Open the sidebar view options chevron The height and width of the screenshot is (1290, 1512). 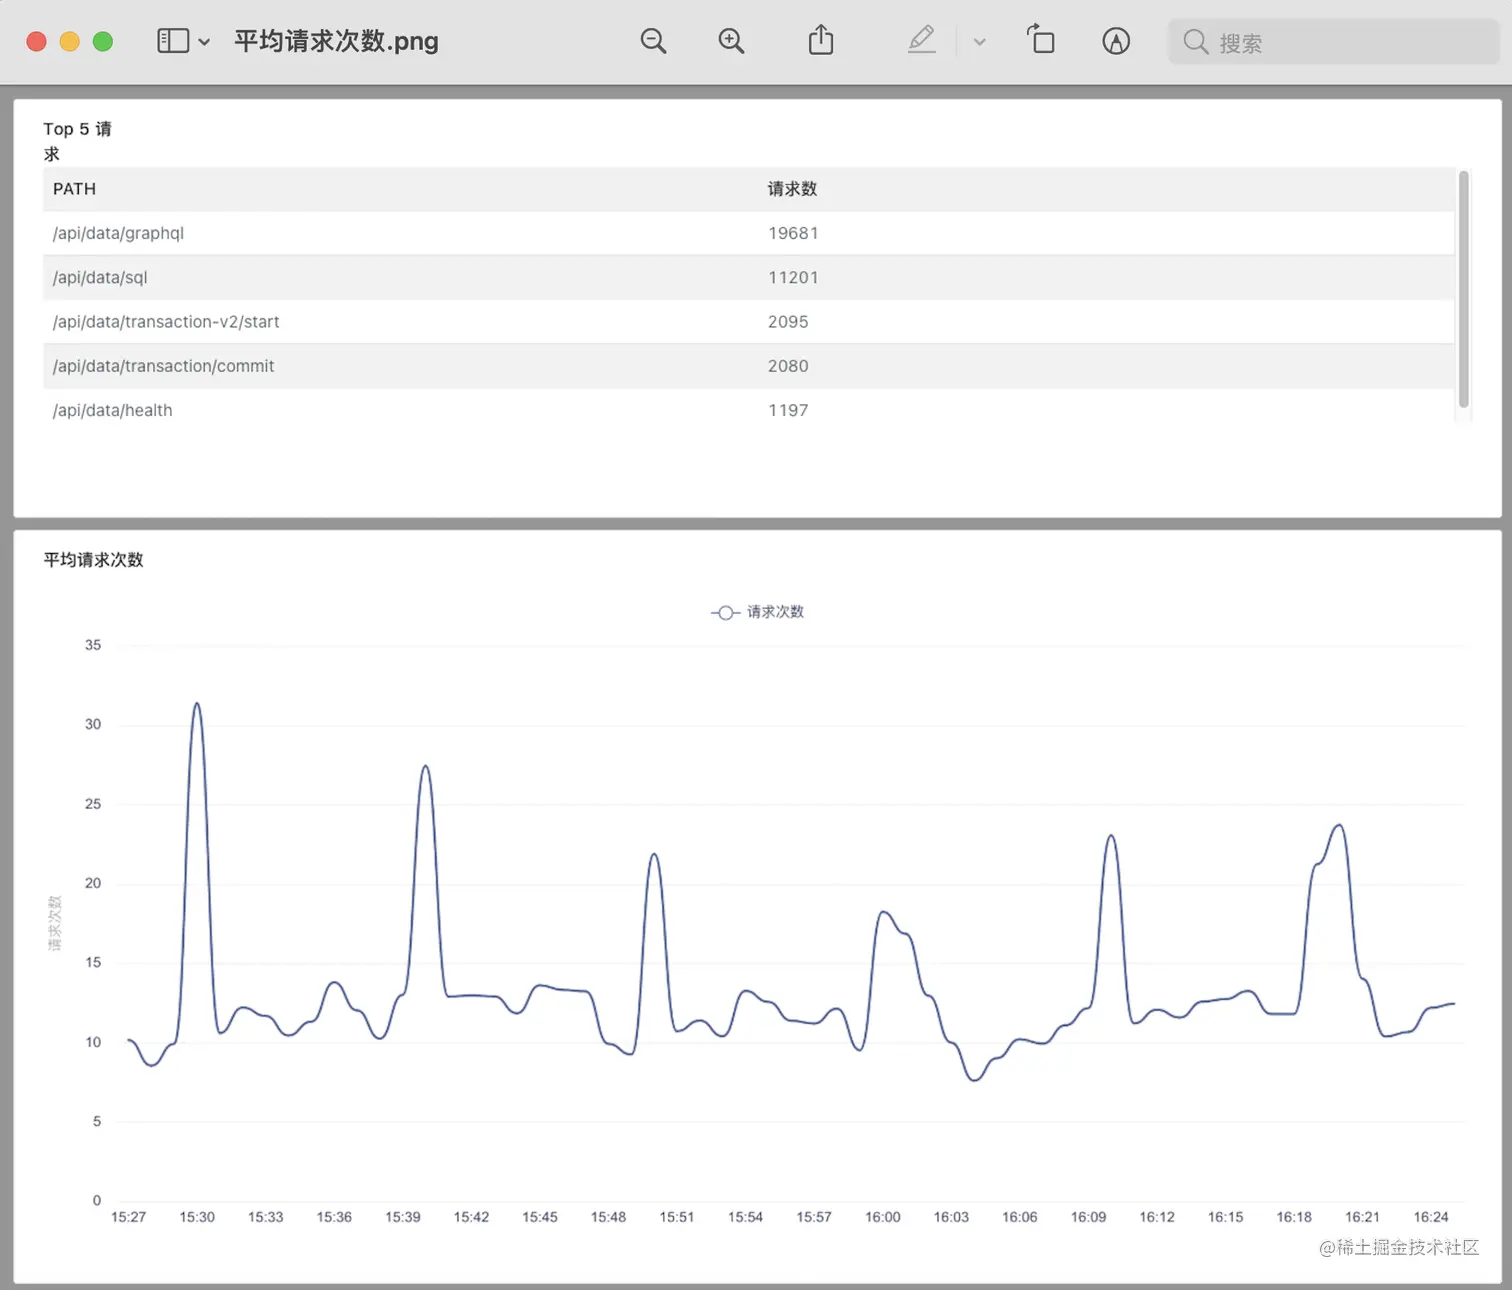click(204, 42)
